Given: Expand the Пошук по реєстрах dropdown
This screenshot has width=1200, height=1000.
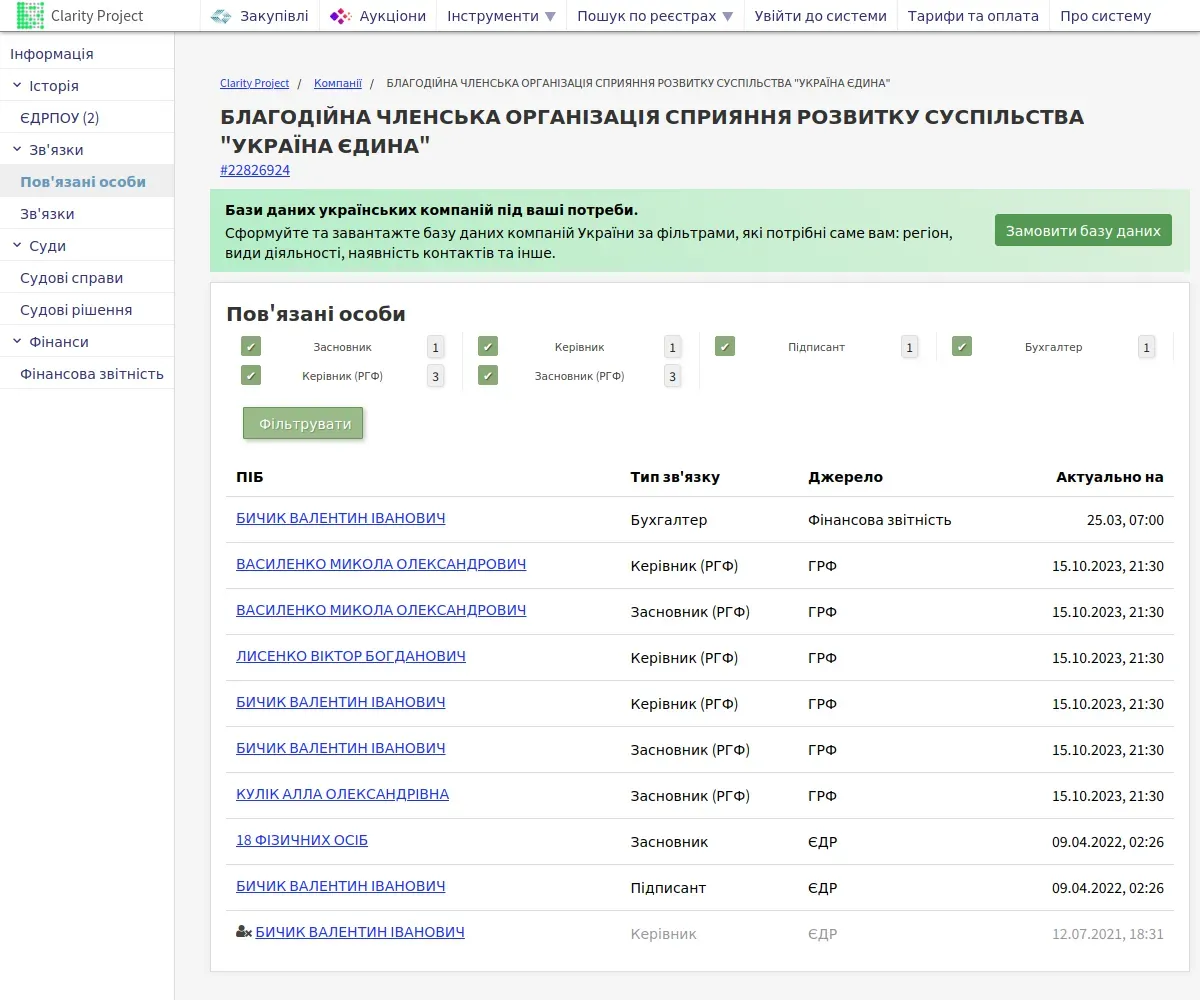Looking at the screenshot, I should pos(654,16).
